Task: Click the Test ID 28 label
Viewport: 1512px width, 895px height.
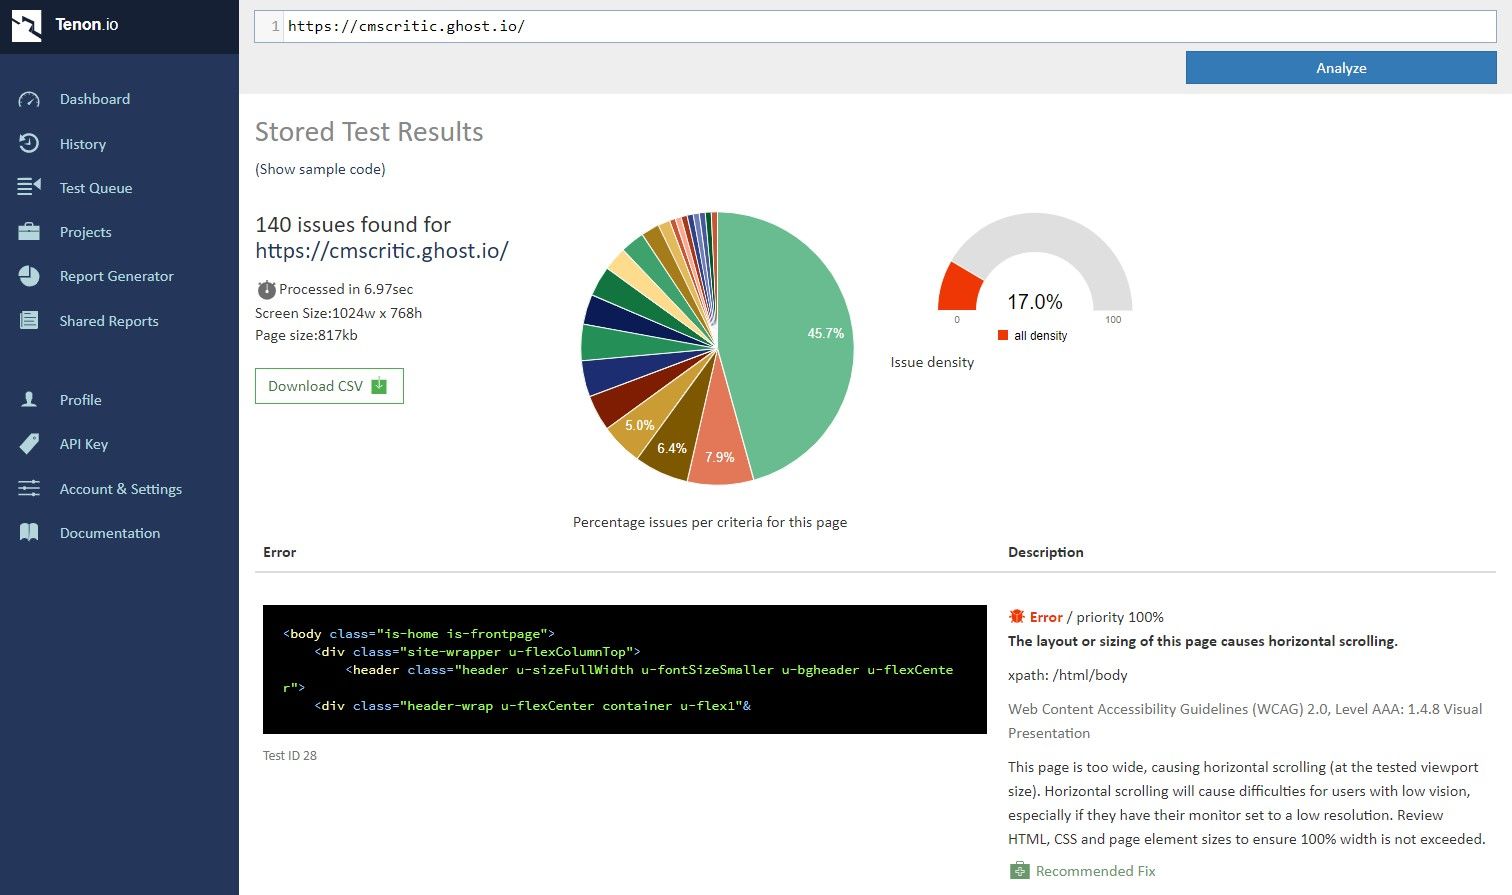Action: click(290, 755)
